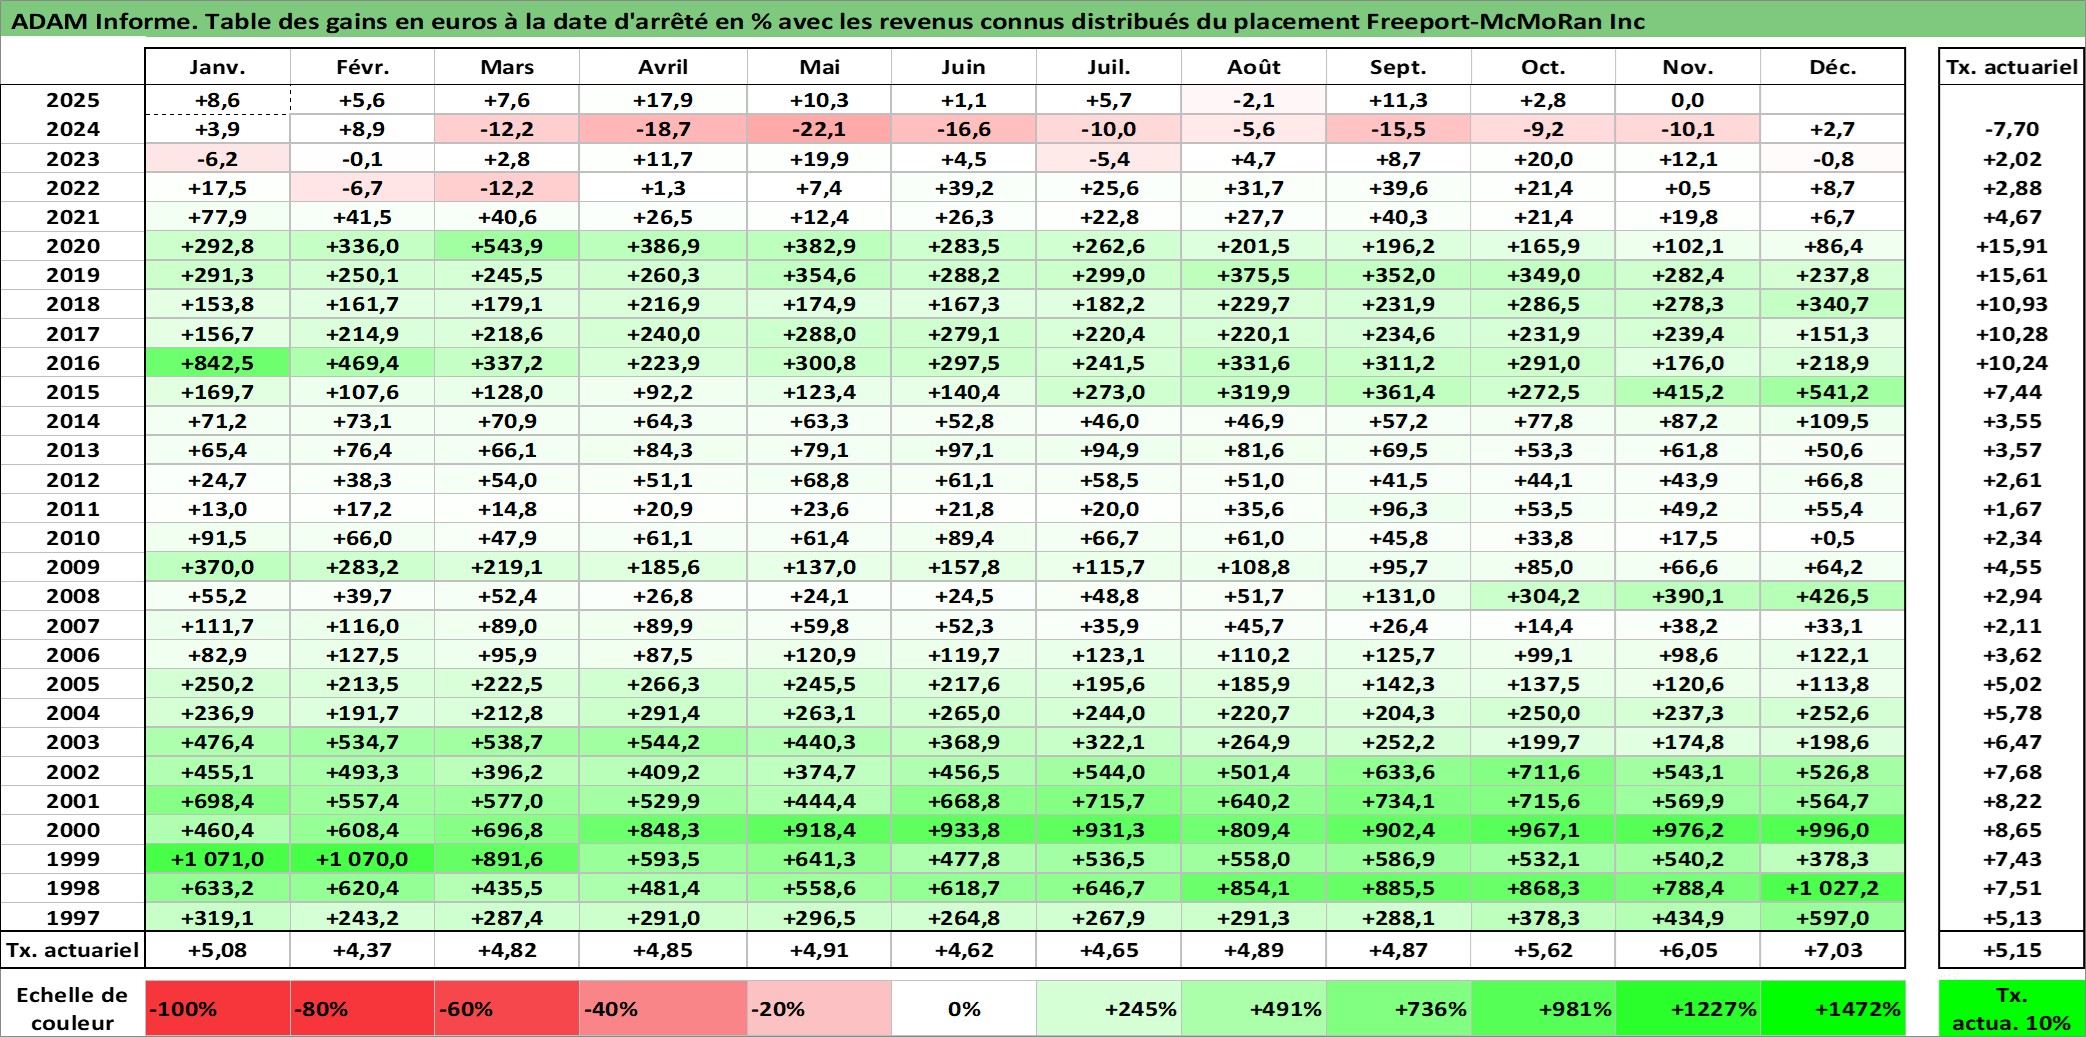Click the +15,91 actuarial rate for 2020
The image size is (2086, 1037).
point(2012,246)
